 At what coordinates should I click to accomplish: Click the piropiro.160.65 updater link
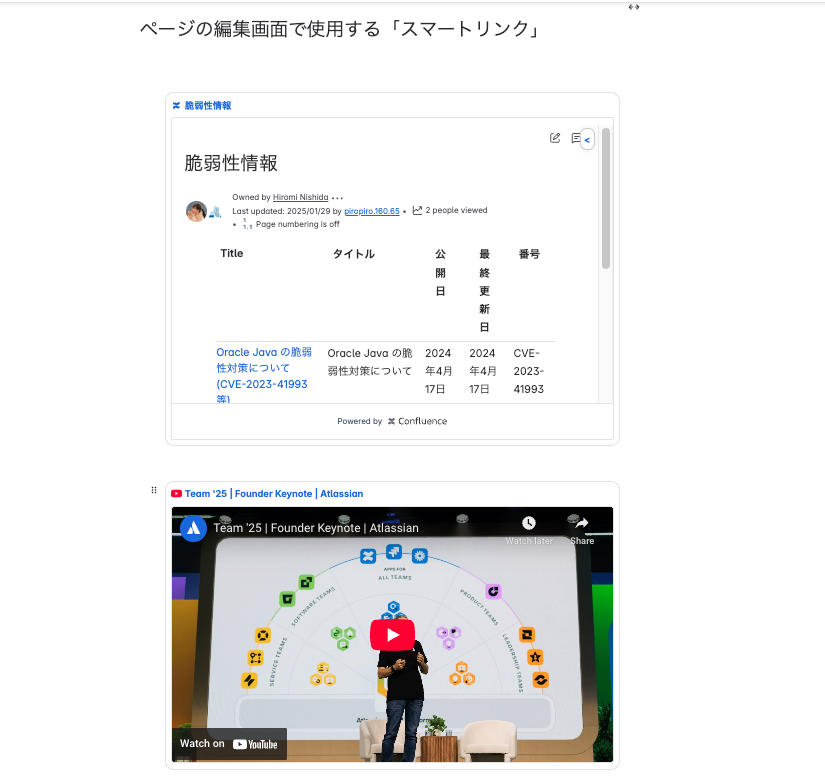pyautogui.click(x=371, y=210)
